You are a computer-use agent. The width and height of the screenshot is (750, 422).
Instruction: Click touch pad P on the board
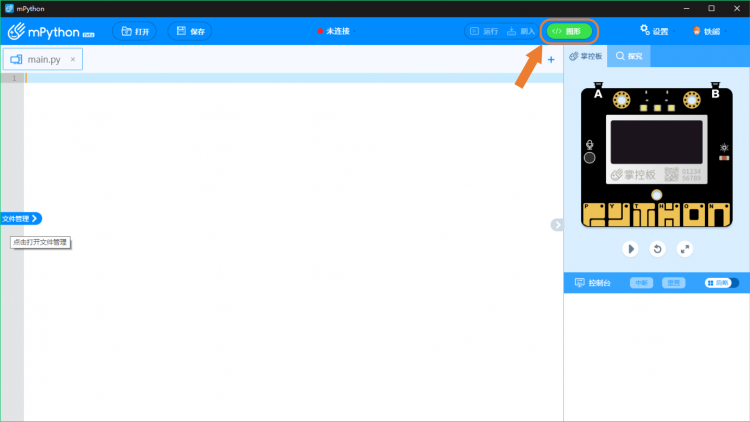click(595, 215)
